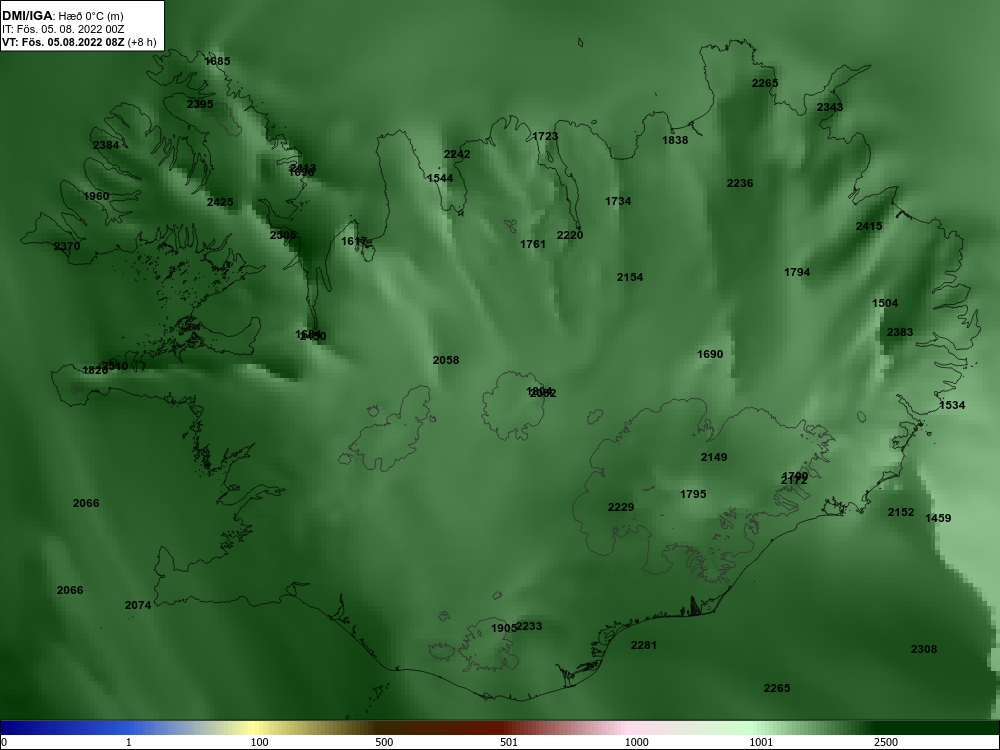This screenshot has height=750, width=1000.
Task: Click the color scale label 500
Action: (385, 742)
